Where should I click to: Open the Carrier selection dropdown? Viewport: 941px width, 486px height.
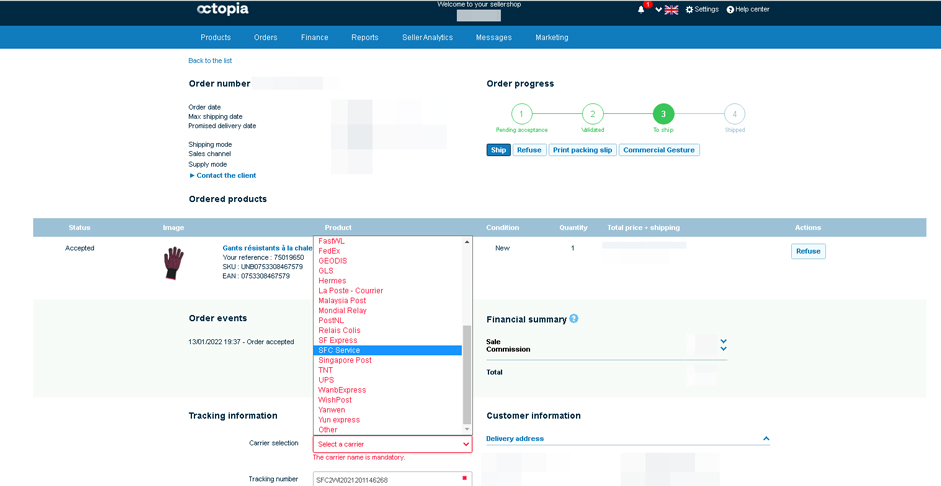pyautogui.click(x=392, y=444)
